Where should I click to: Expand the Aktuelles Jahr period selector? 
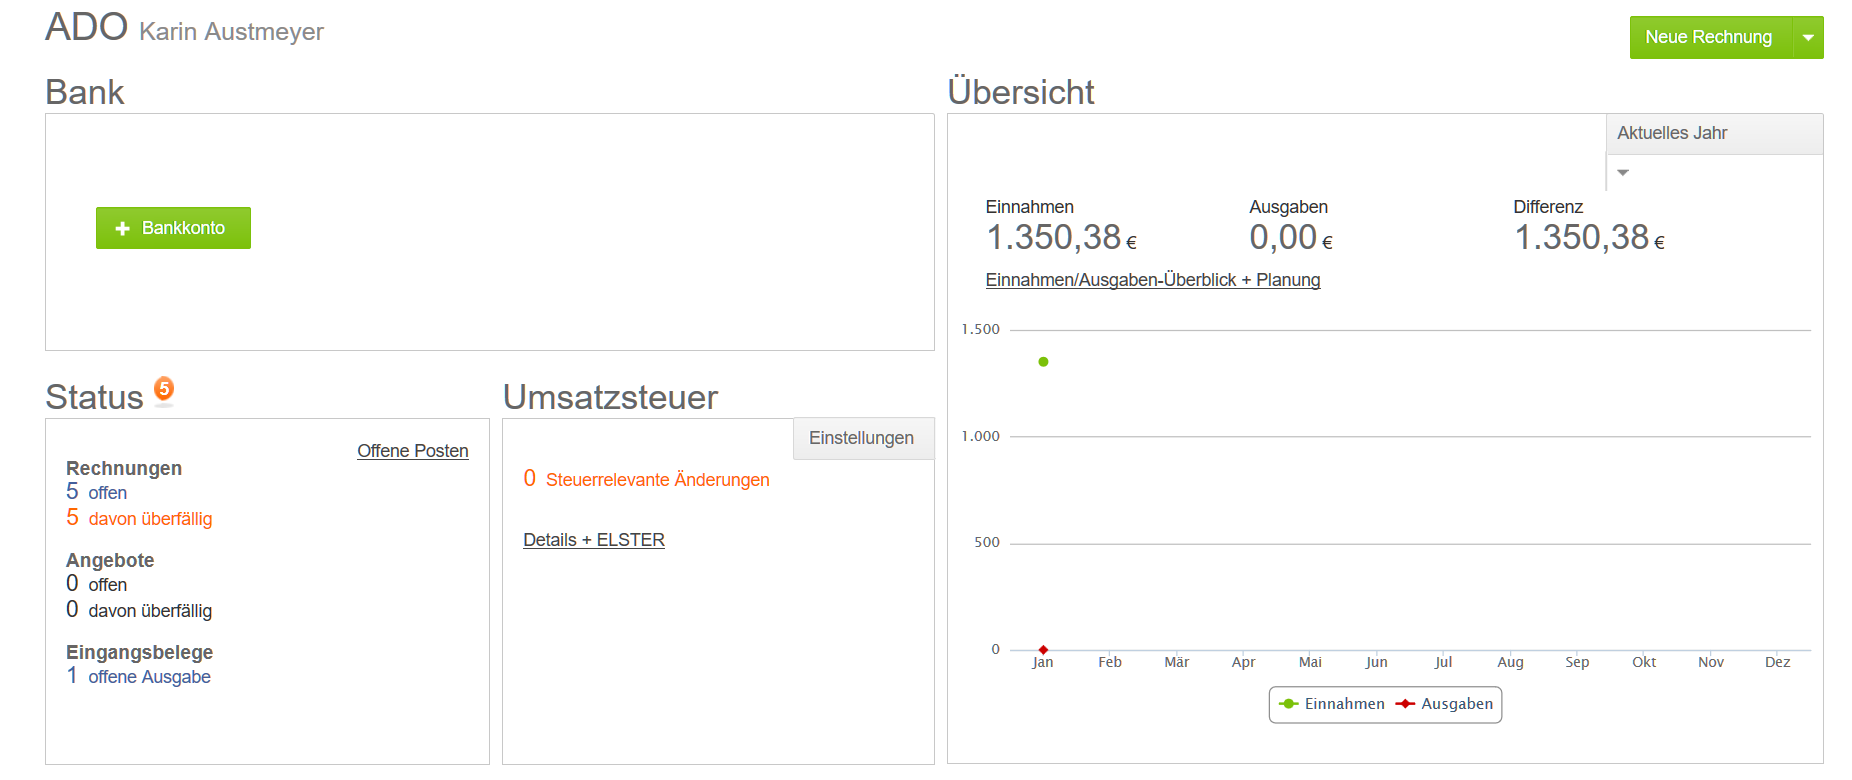1713,133
